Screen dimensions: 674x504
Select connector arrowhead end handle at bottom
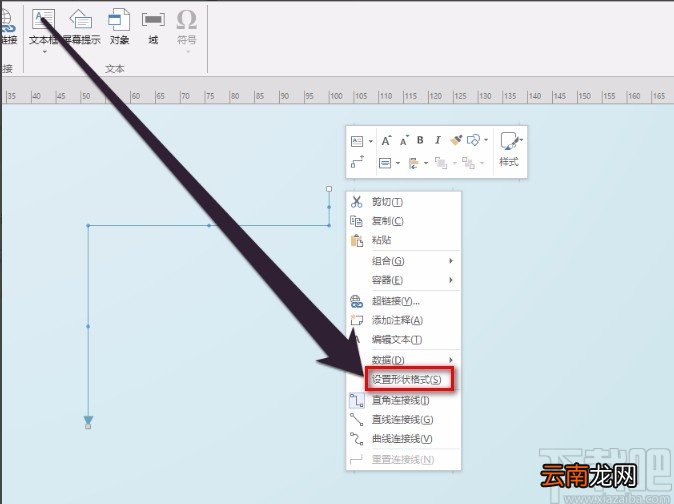click(x=88, y=426)
